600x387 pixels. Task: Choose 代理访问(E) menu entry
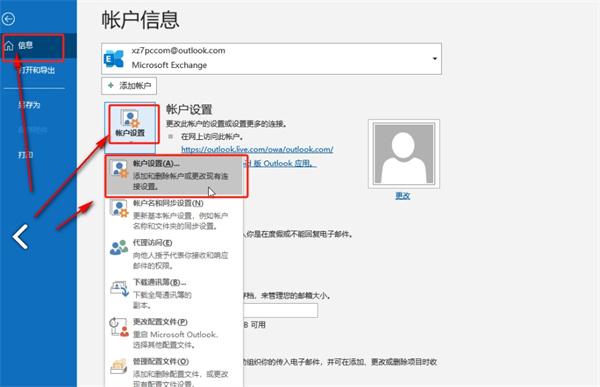click(x=174, y=255)
